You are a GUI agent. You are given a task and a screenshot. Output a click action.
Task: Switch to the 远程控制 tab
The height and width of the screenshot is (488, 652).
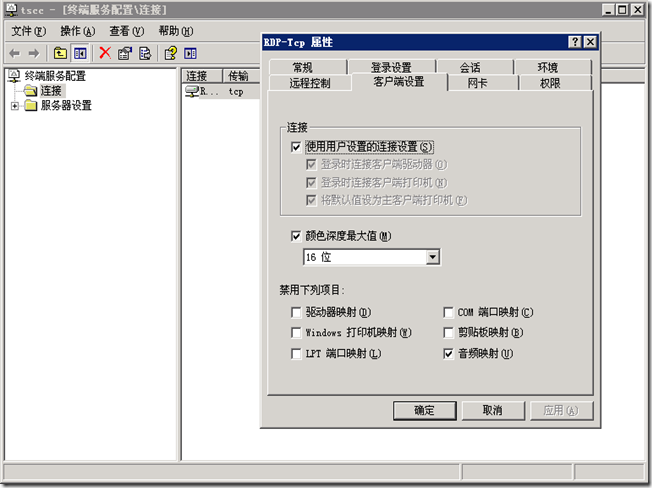310,83
